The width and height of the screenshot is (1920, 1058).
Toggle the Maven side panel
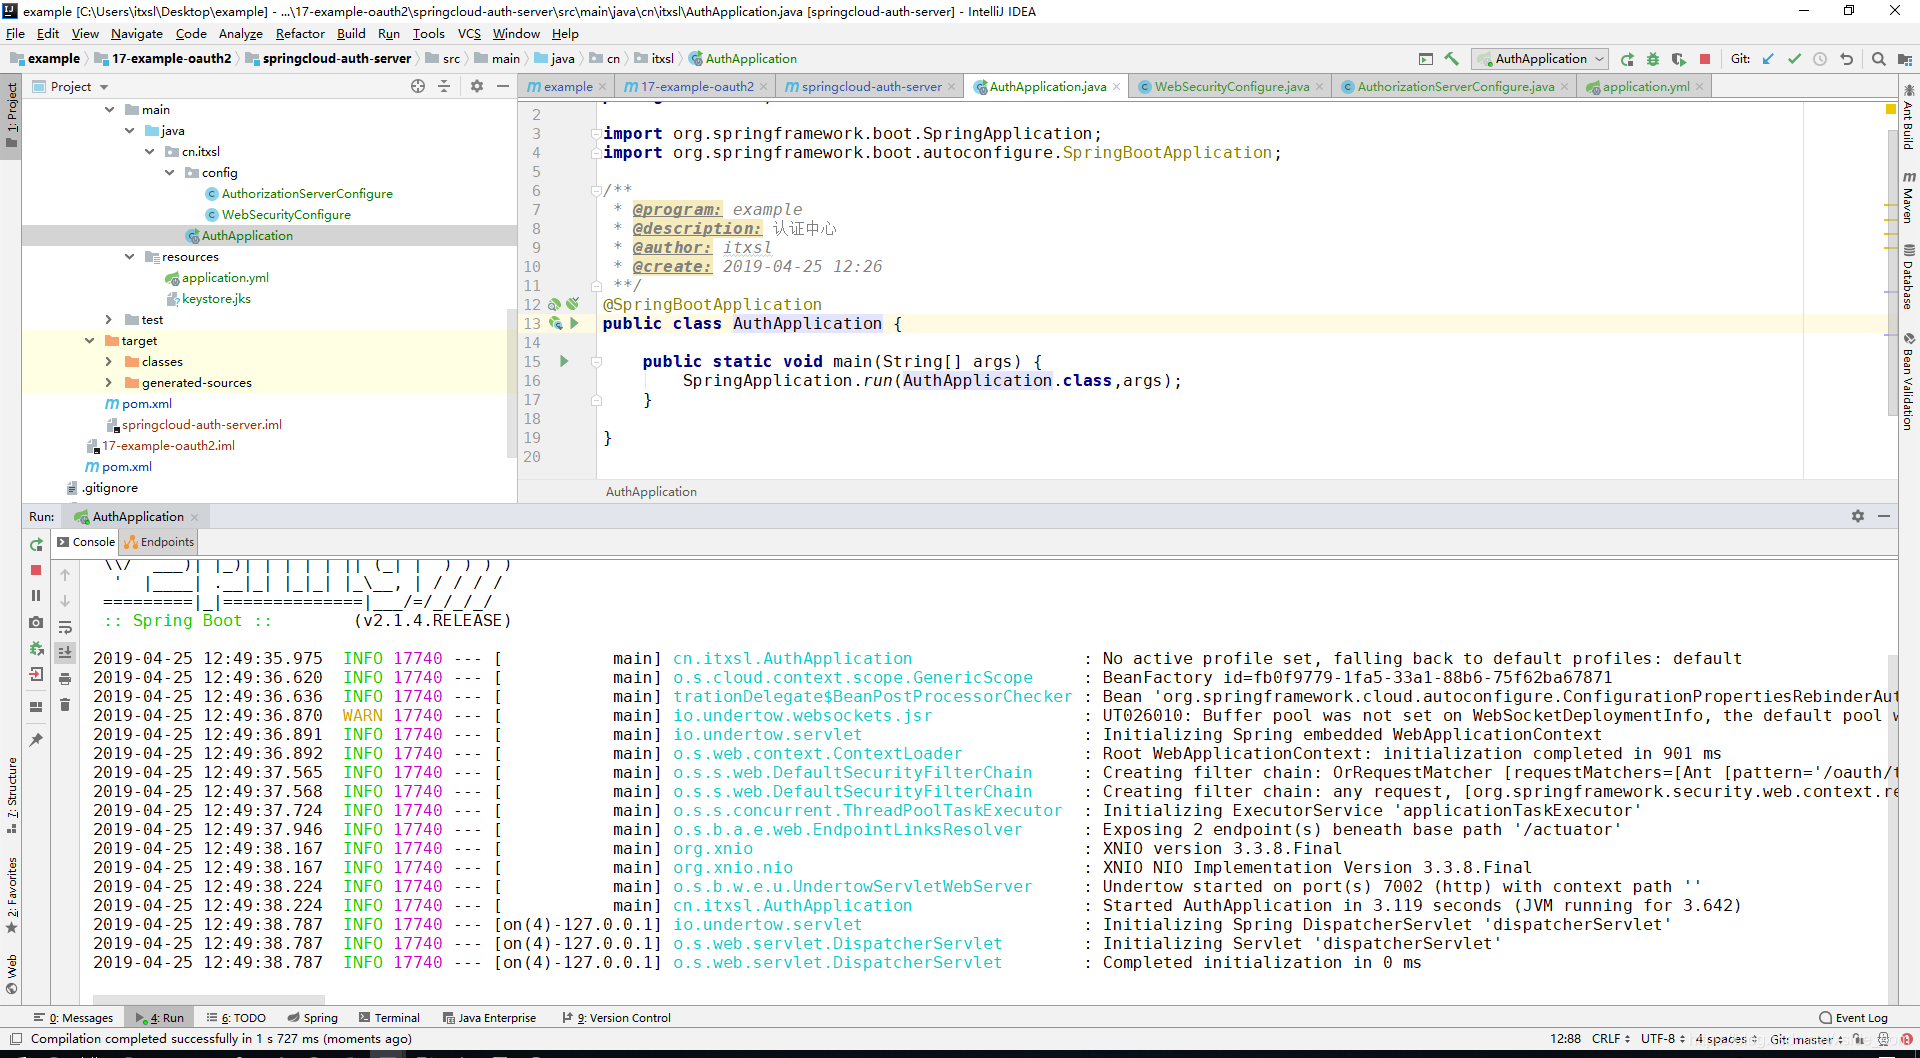coord(1908,197)
